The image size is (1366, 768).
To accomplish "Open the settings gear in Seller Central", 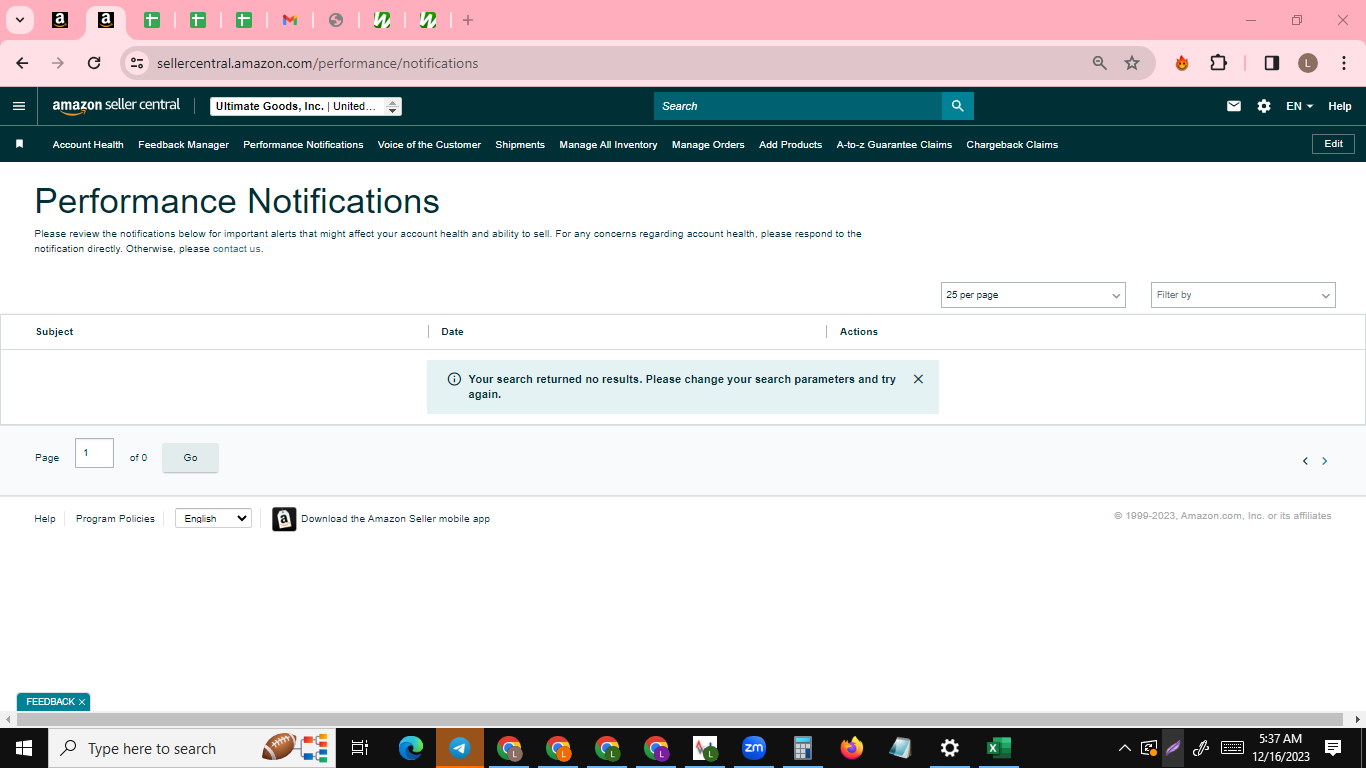I will point(1264,106).
